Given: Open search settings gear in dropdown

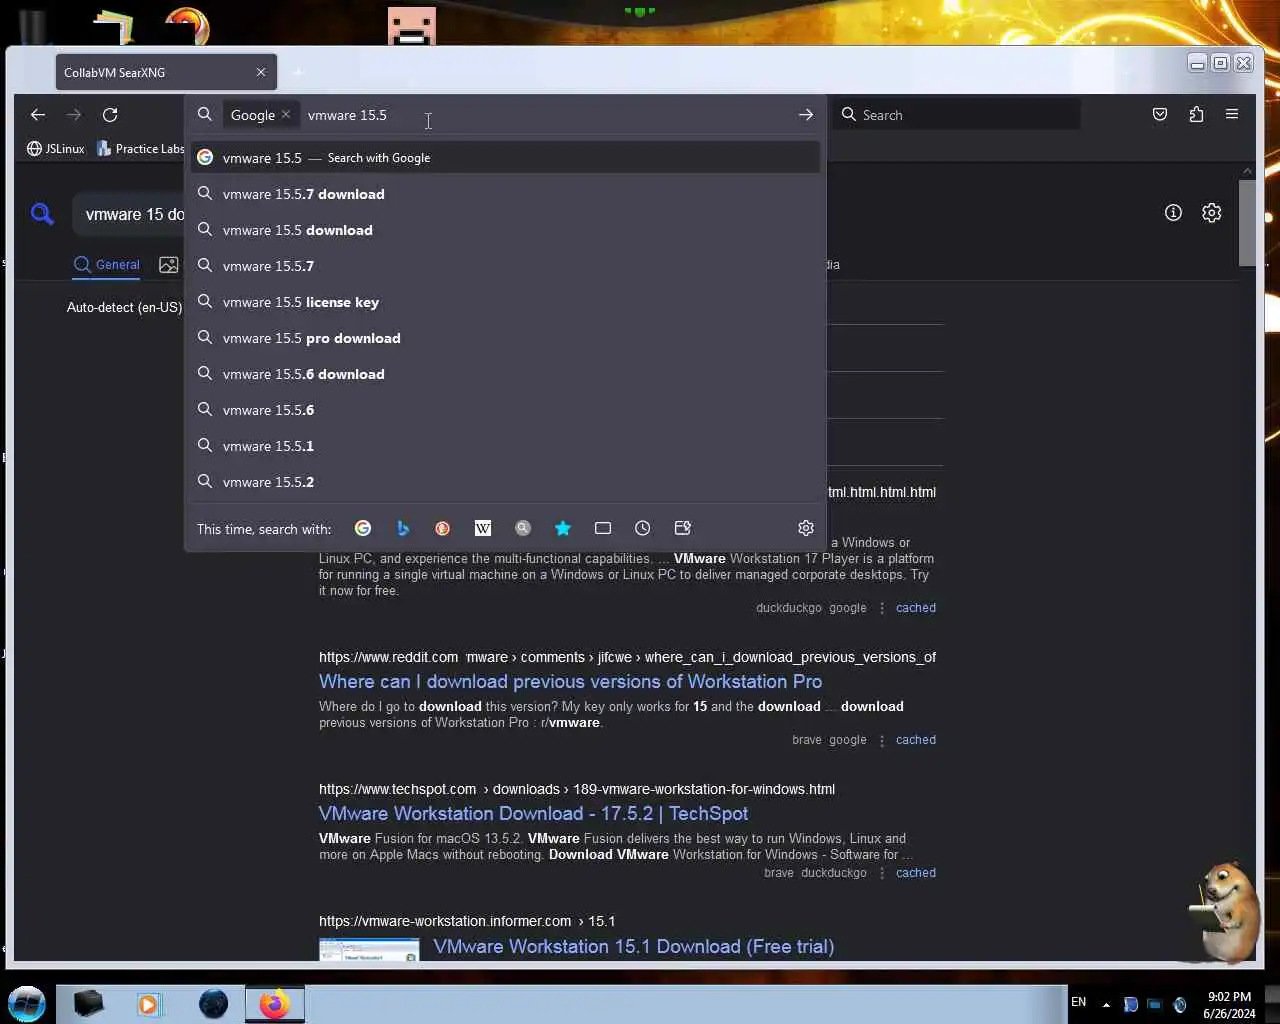Looking at the screenshot, I should 806,528.
